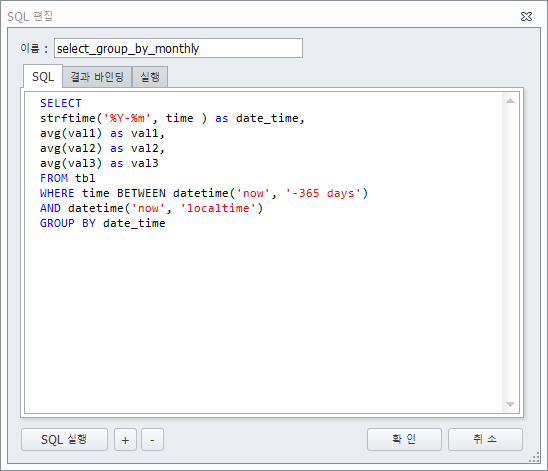548x471 pixels.
Task: Run query with SQL 실행 button
Action: tap(64, 440)
